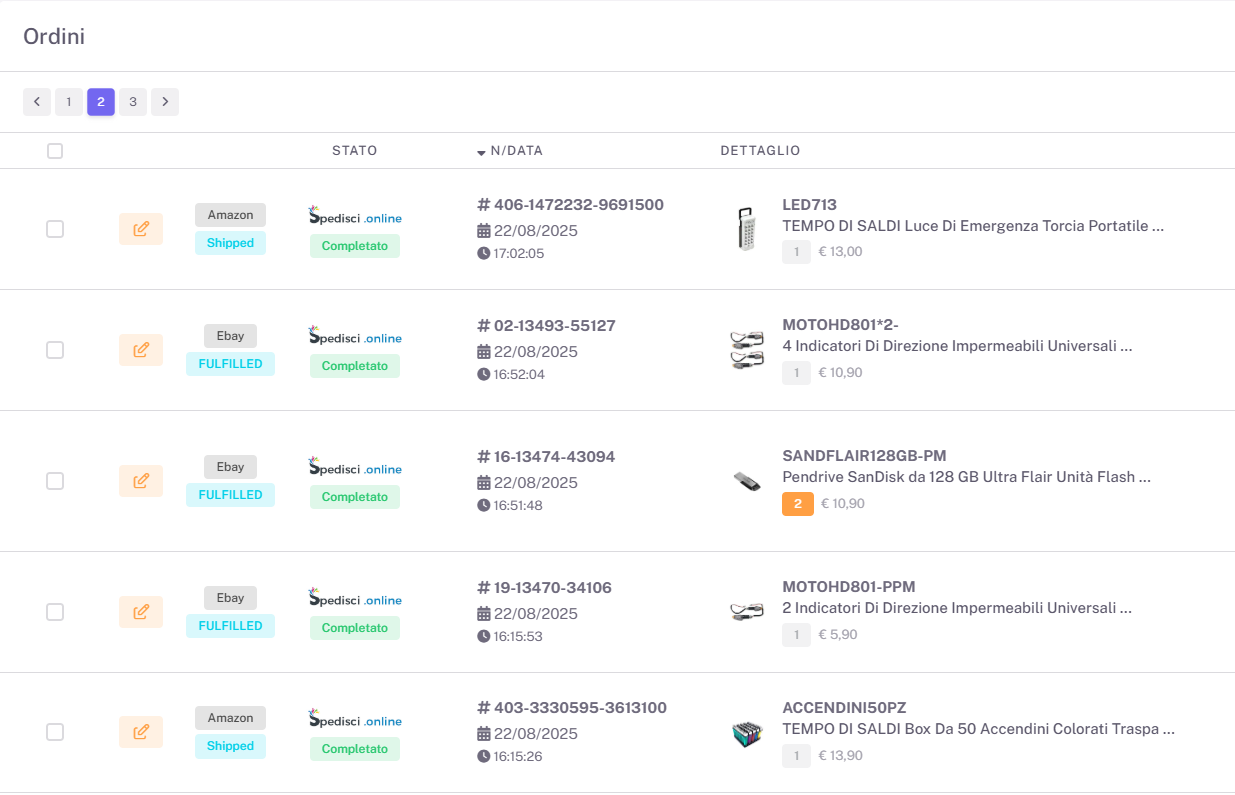Open edit icon for order 403-3330595-3613100
1235x795 pixels.
tap(141, 732)
